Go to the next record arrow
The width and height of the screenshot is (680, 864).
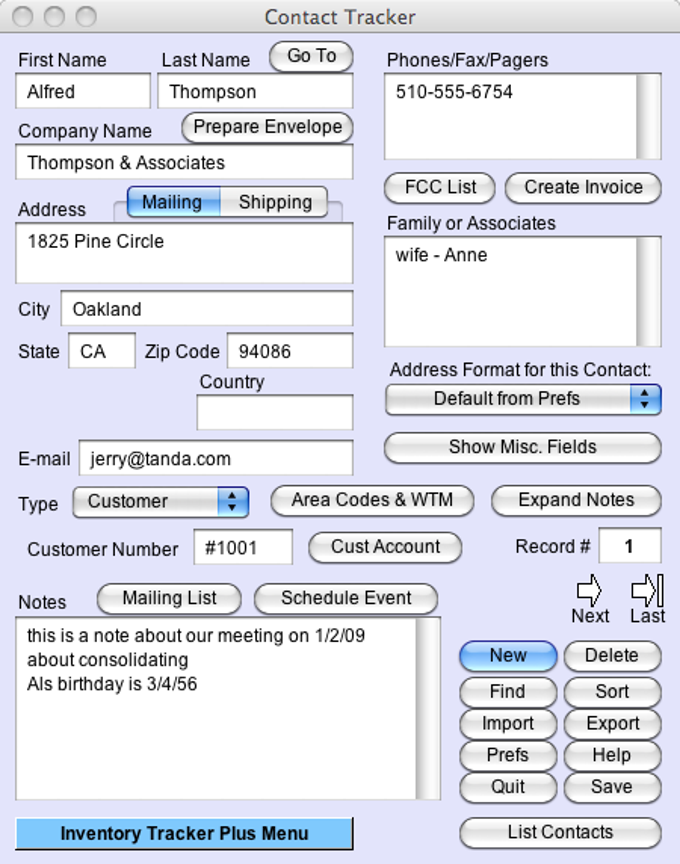click(589, 590)
